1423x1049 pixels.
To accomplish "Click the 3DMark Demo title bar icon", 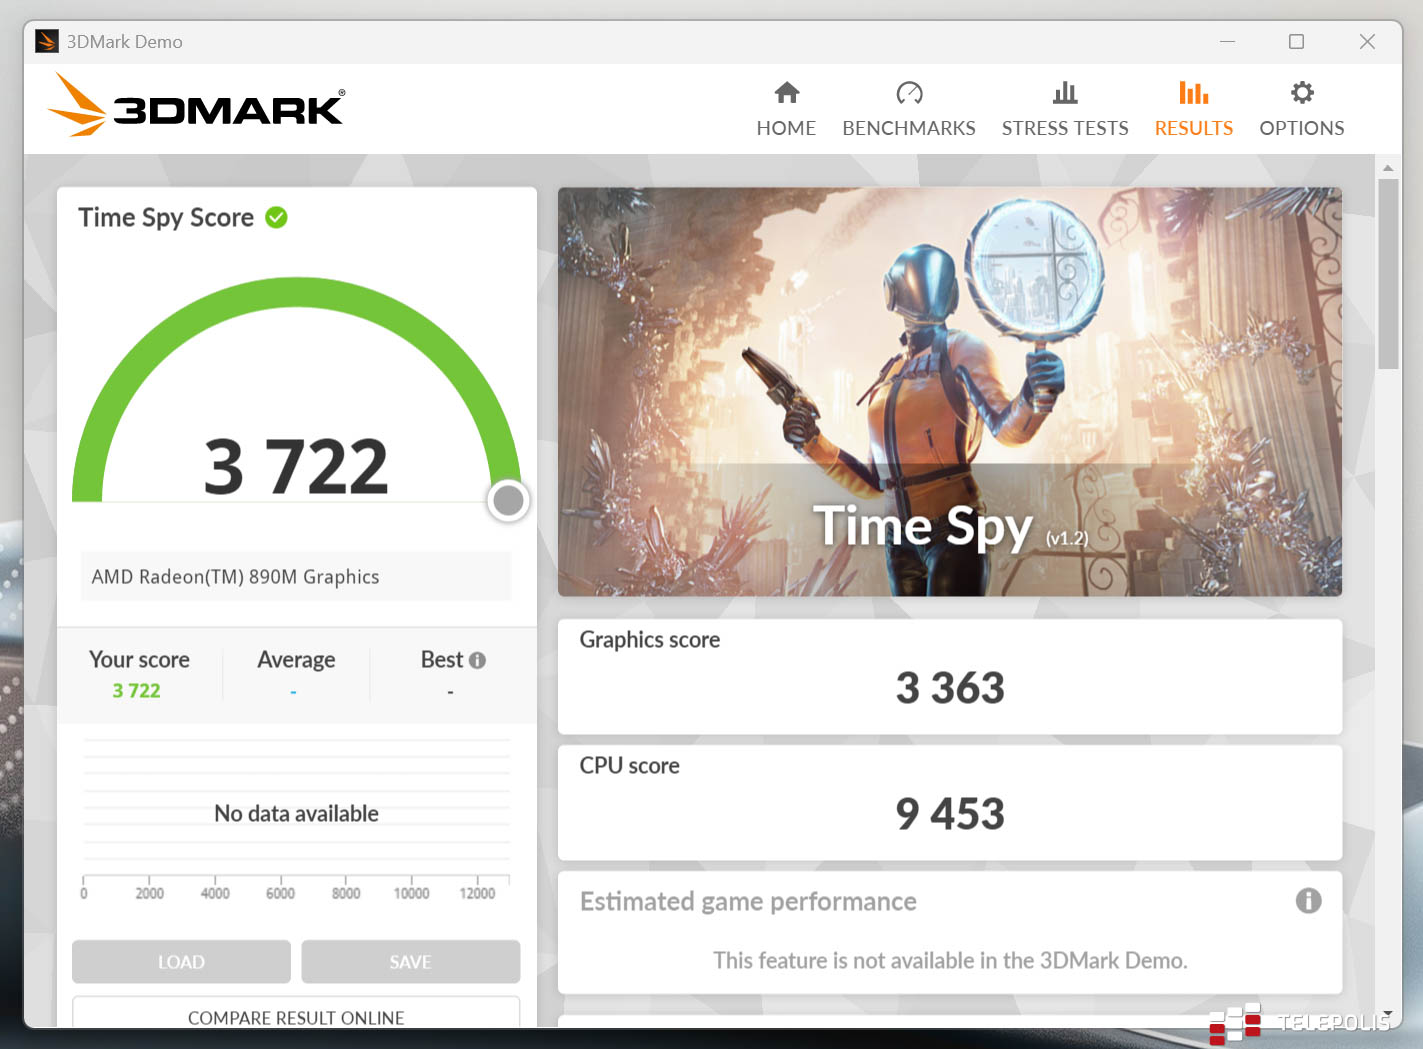I will (x=46, y=41).
